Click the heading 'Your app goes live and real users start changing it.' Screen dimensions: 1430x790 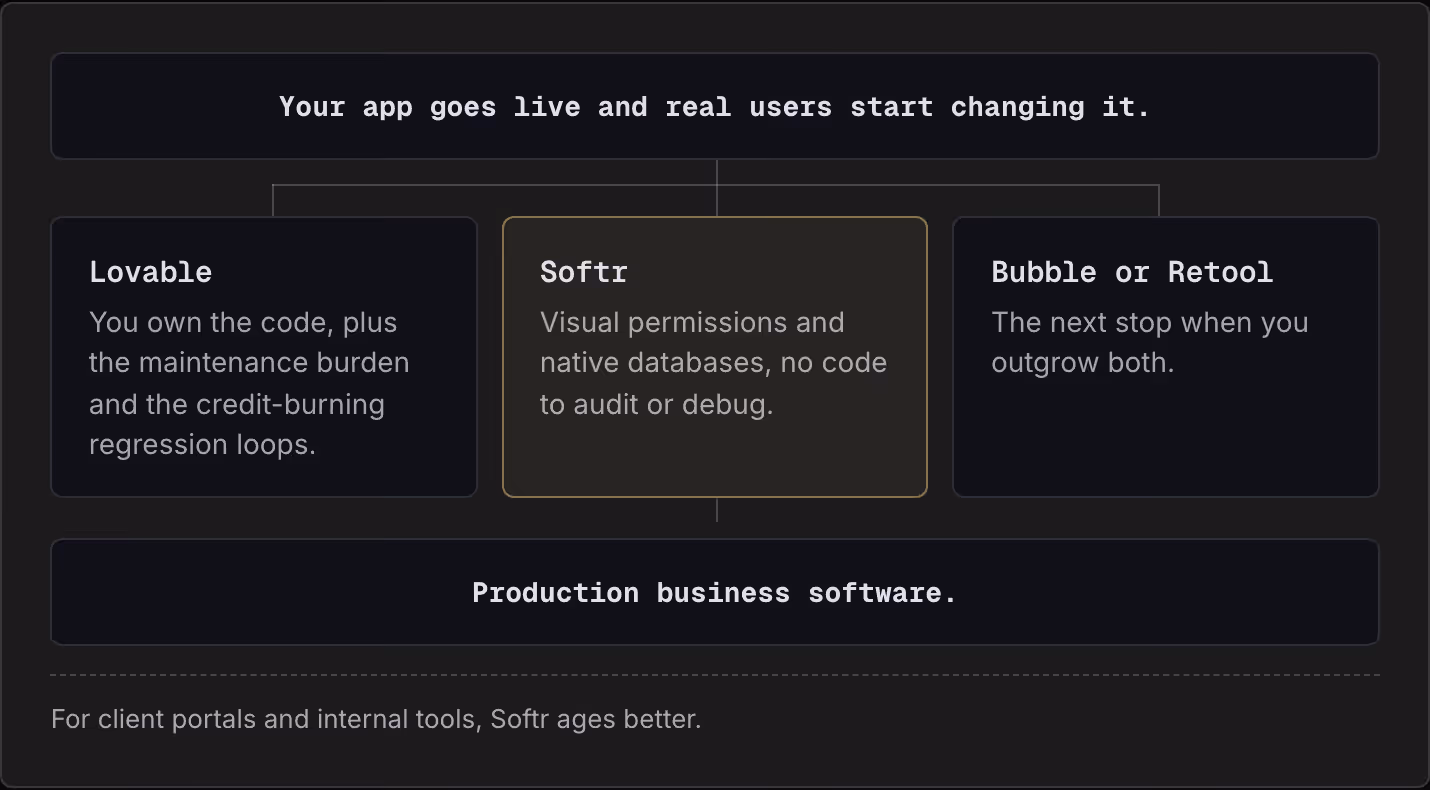click(x=715, y=107)
